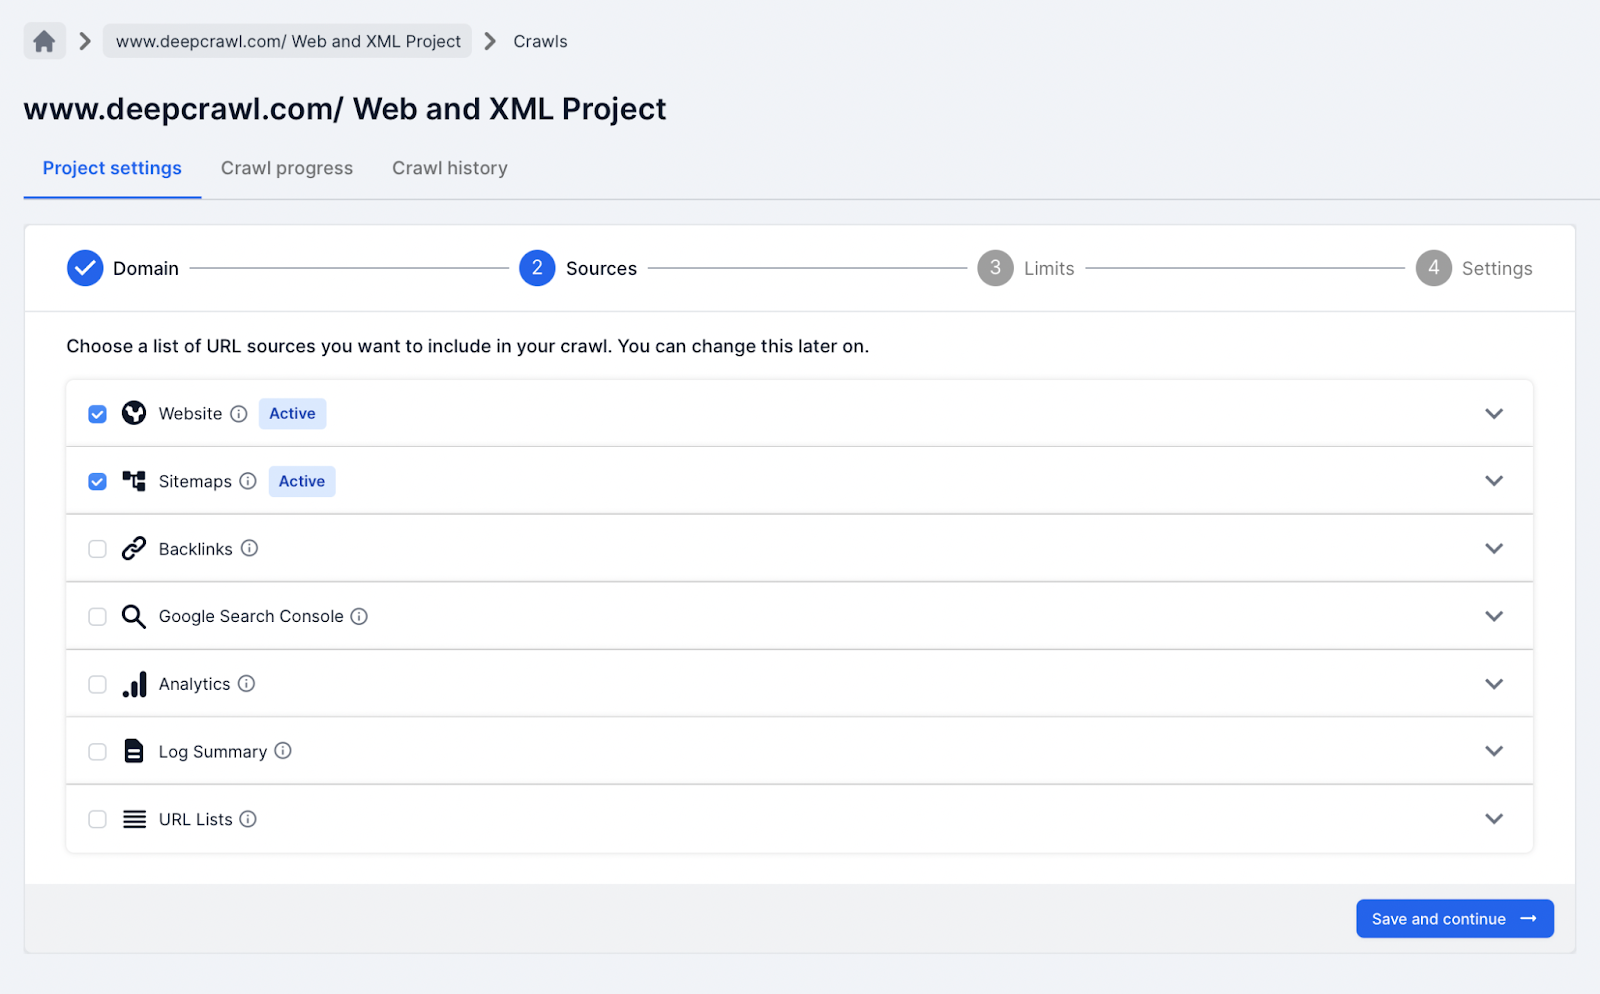Open the project breadcrumb link
This screenshot has height=994, width=1600.
[x=288, y=41]
